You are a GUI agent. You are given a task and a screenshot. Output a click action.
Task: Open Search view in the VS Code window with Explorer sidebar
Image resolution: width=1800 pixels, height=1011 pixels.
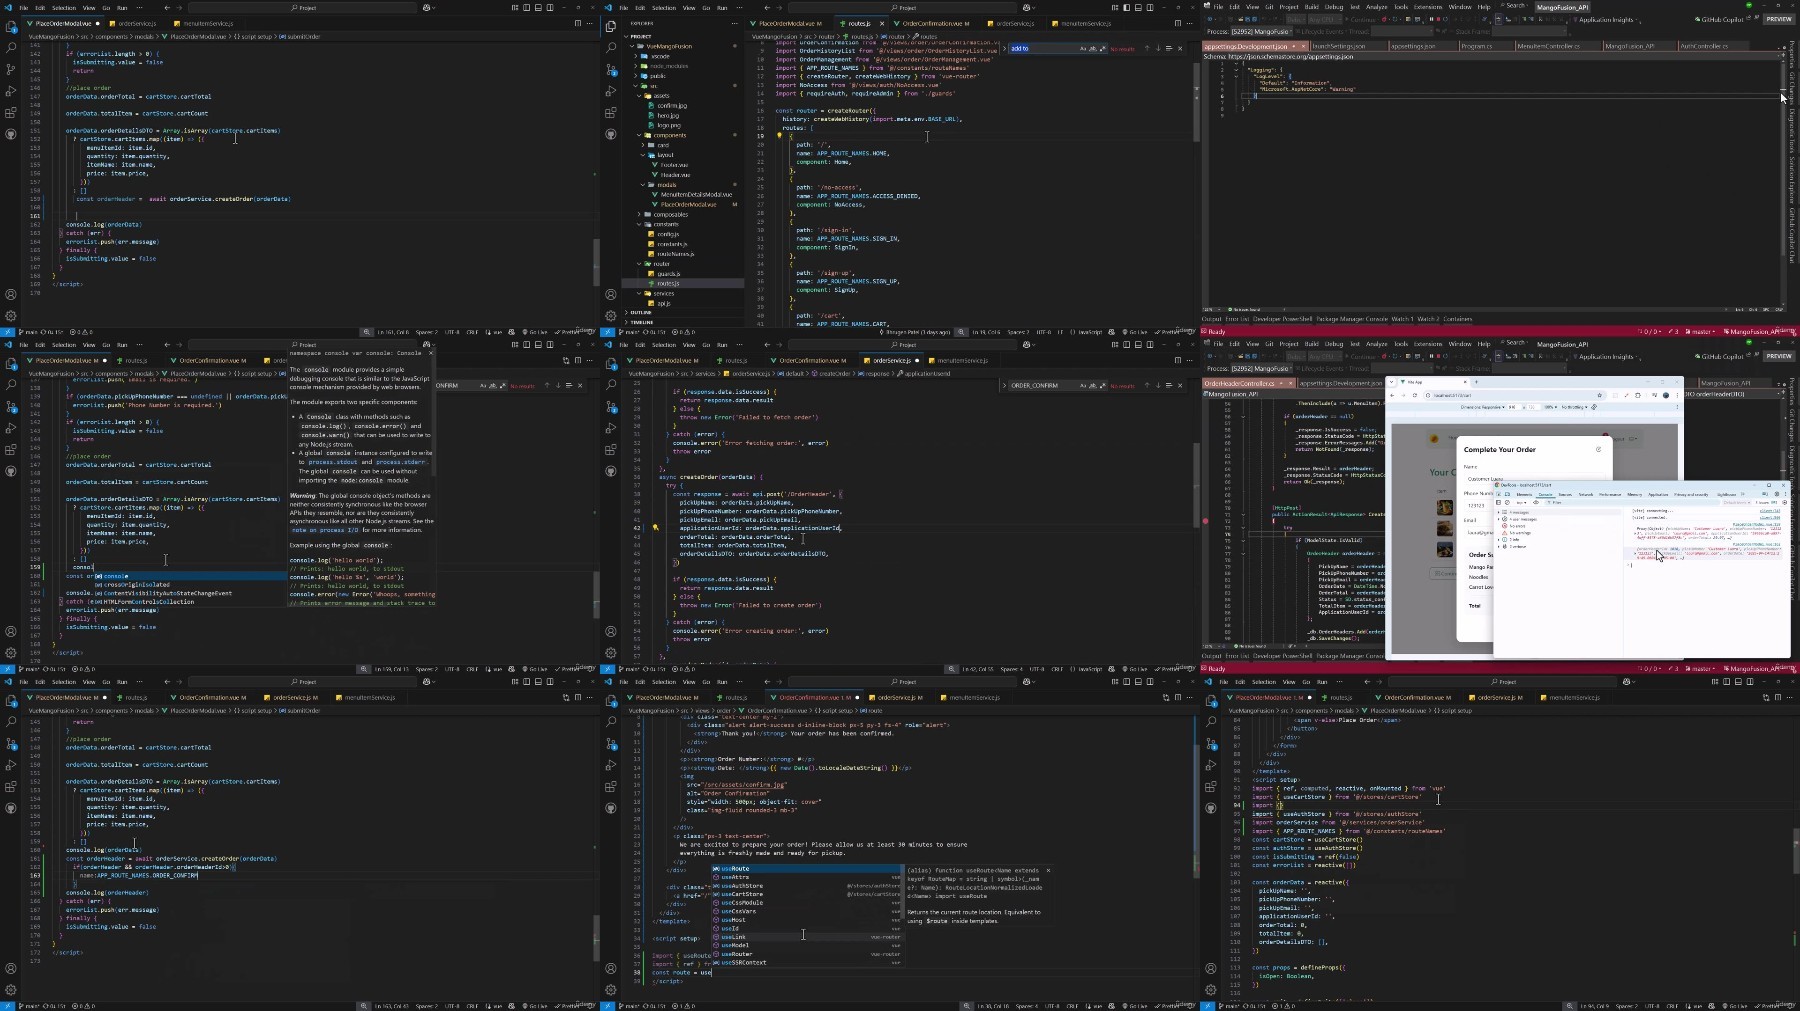pyautogui.click(x=611, y=47)
